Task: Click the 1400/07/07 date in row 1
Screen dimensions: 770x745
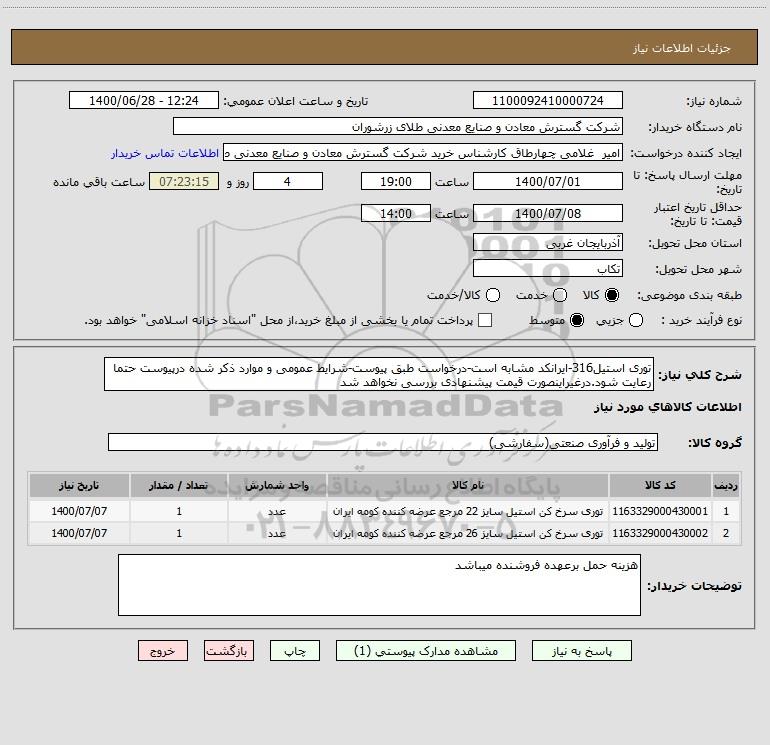Action: click(x=79, y=511)
